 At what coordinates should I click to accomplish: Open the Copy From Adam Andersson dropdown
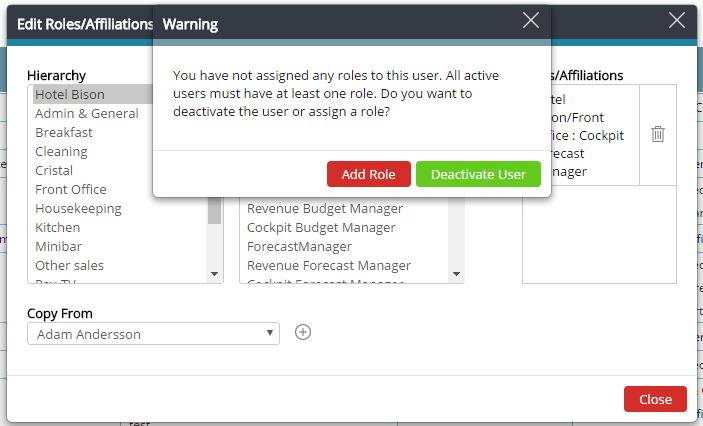point(153,333)
